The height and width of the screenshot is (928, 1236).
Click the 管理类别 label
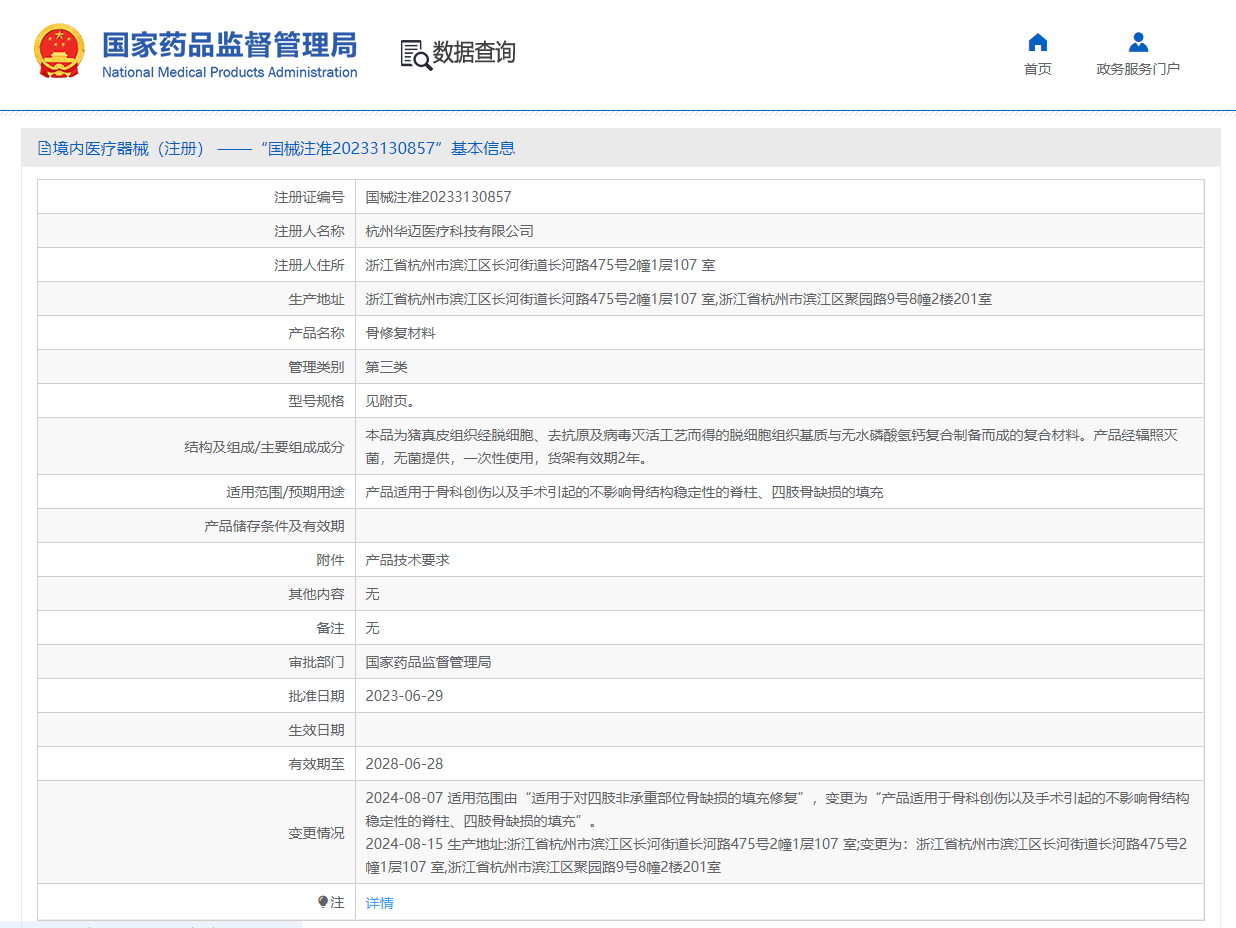(x=316, y=367)
